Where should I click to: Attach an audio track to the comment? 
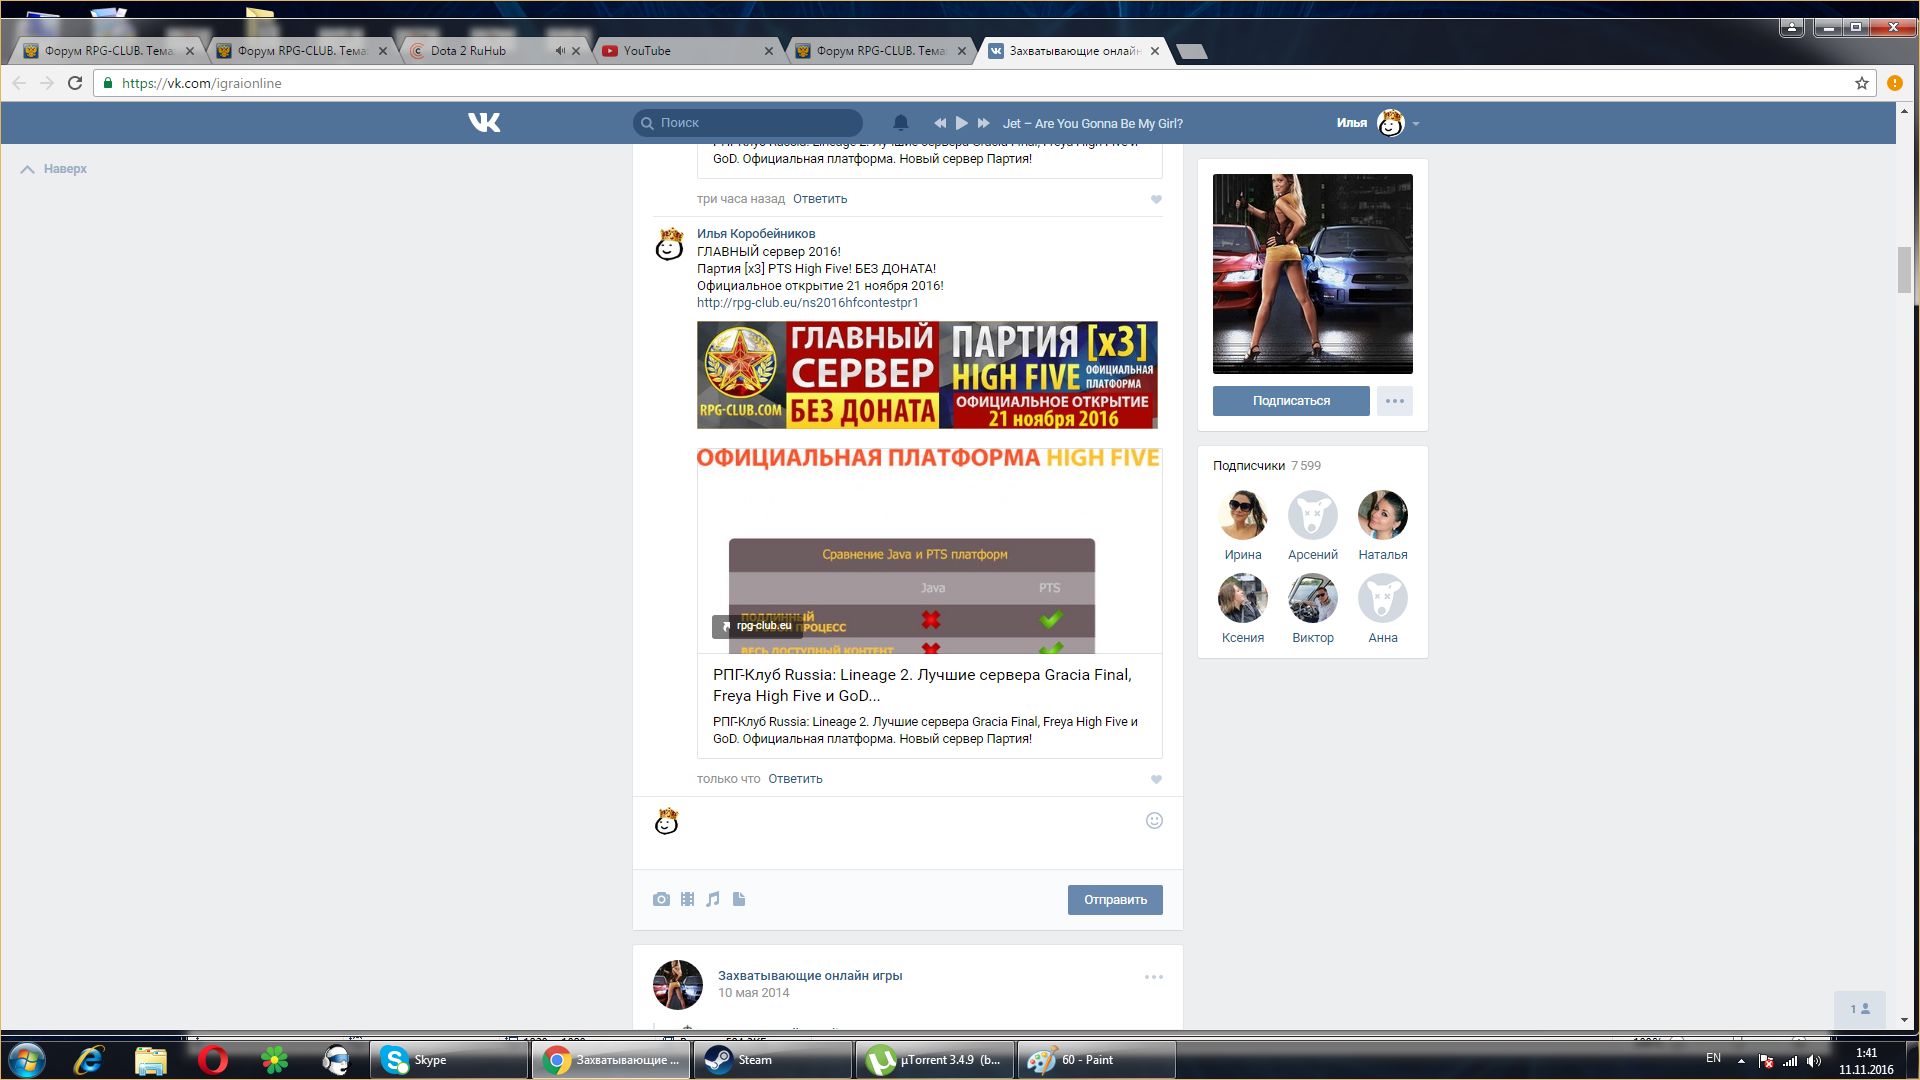click(x=713, y=899)
